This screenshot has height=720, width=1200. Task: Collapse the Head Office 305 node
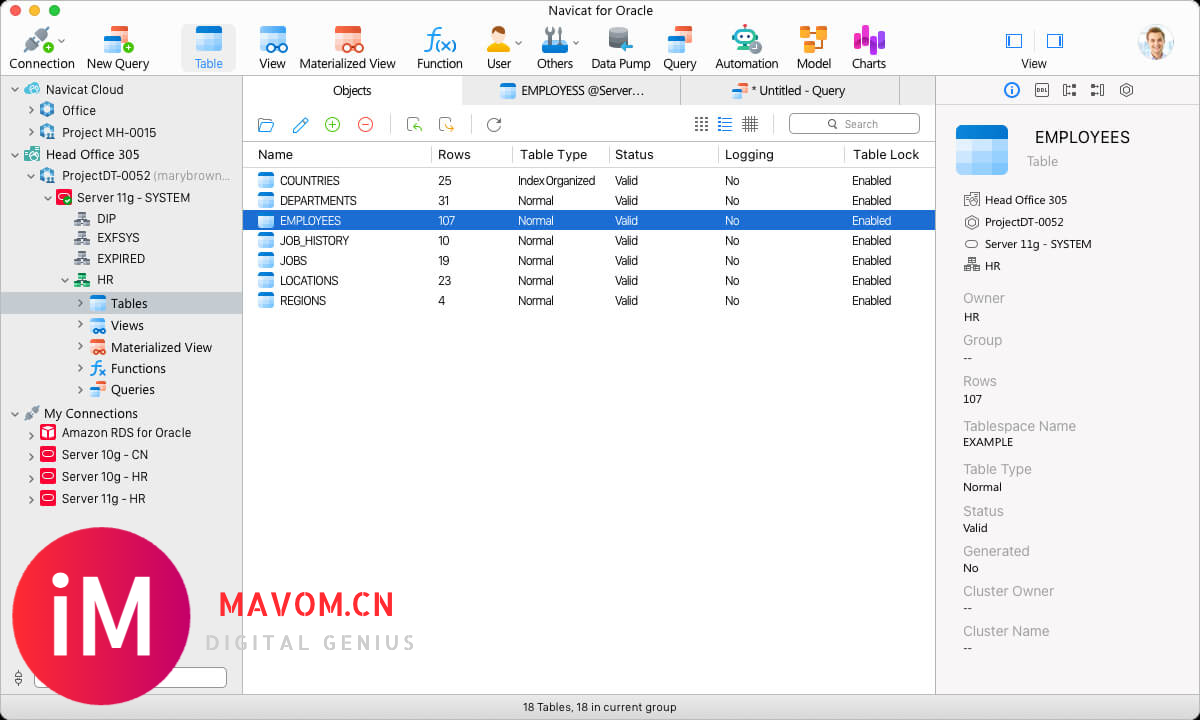coord(15,155)
